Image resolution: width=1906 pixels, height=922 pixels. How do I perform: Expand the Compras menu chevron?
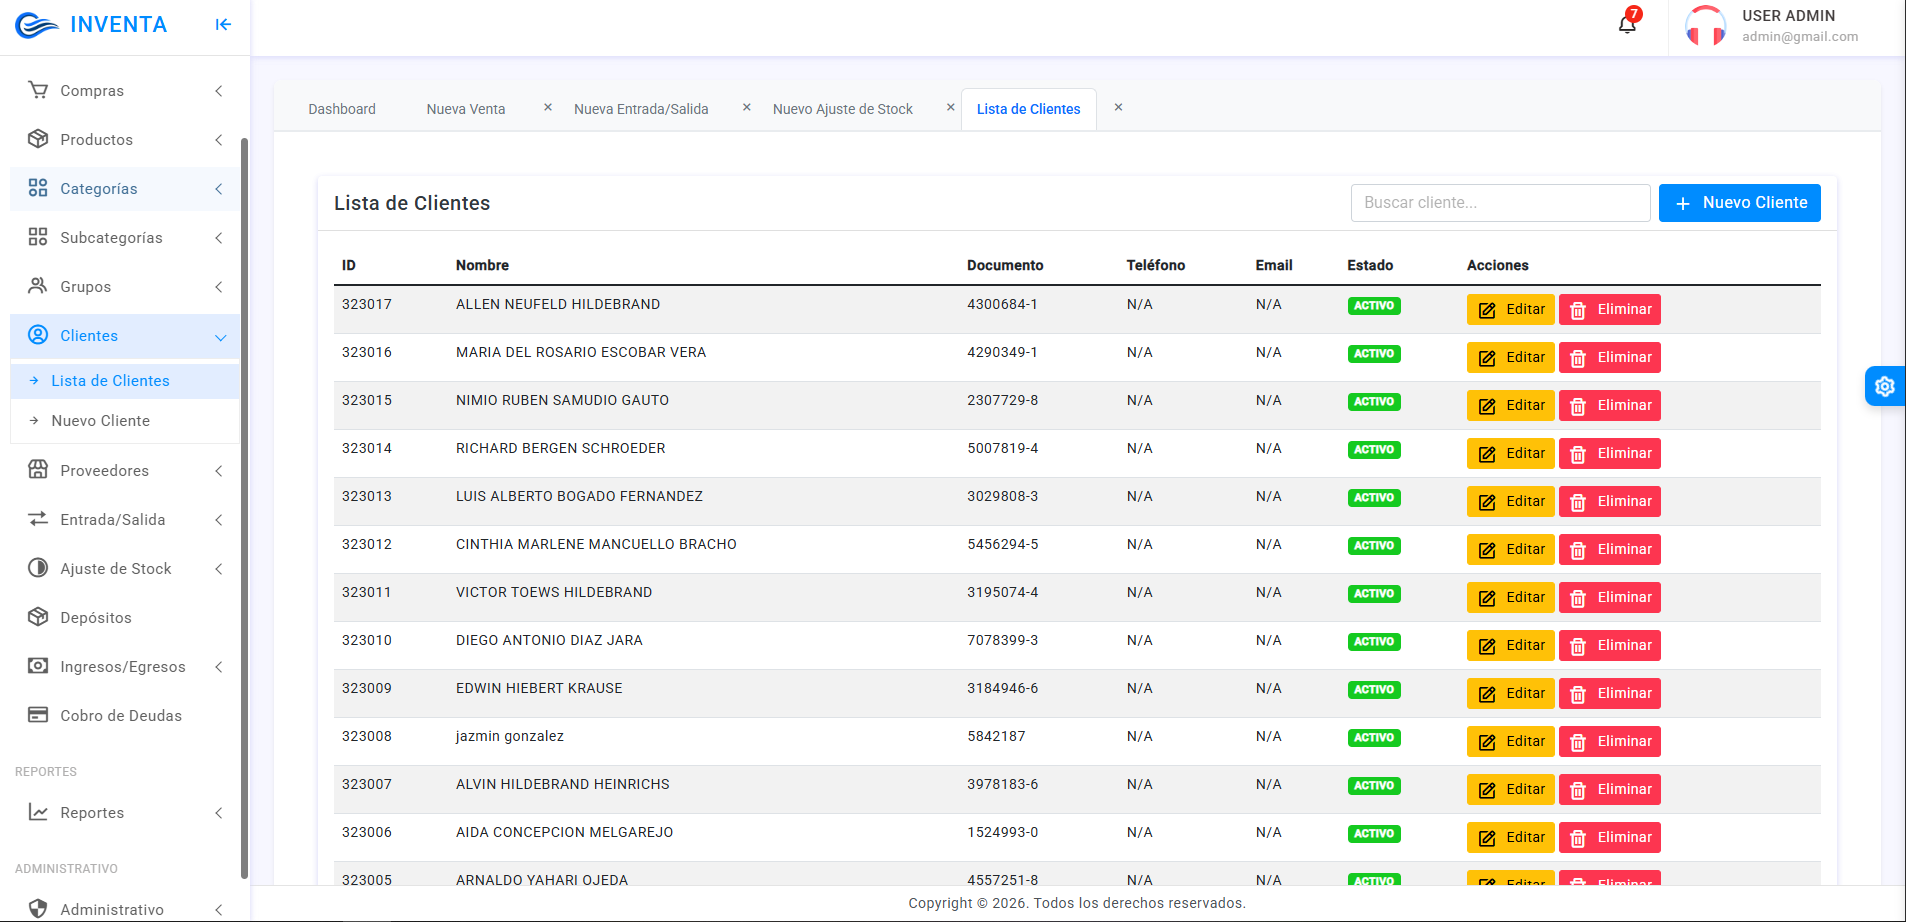[x=218, y=91]
